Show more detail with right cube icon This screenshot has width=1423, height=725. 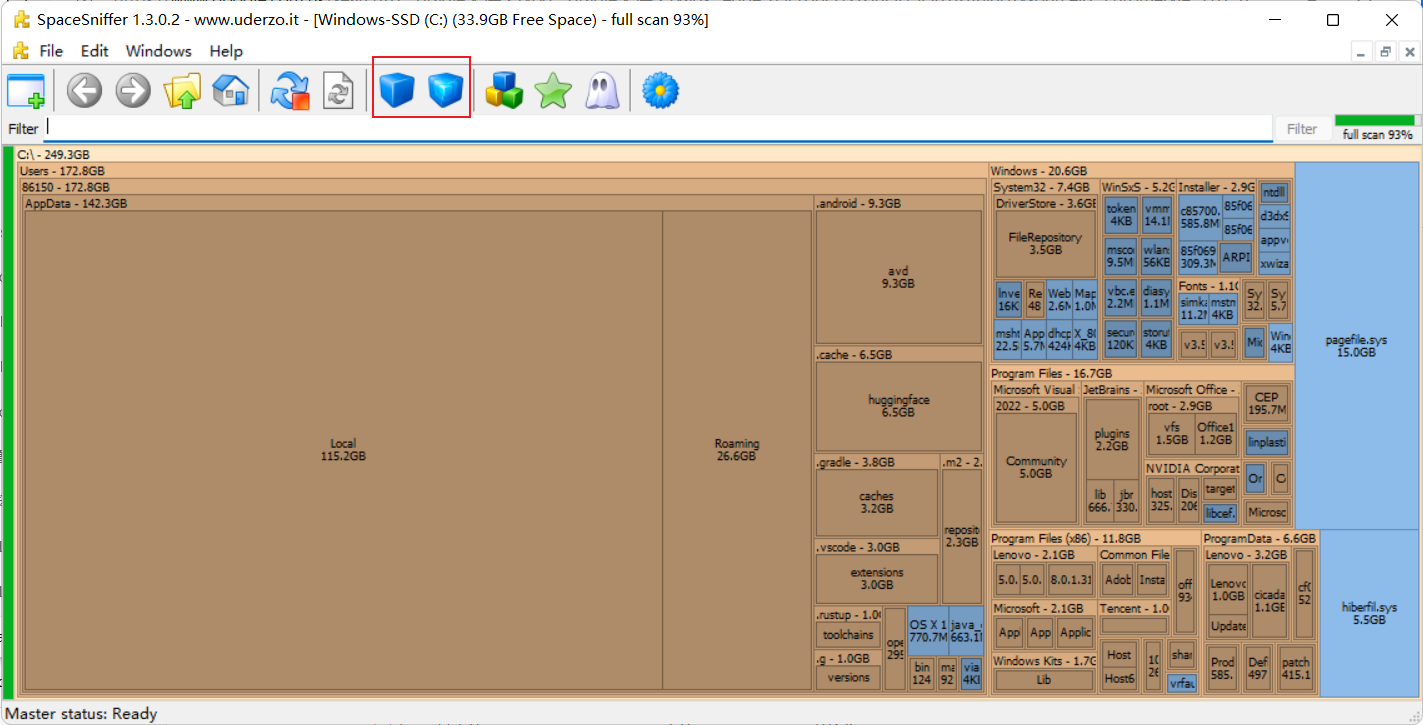point(446,92)
